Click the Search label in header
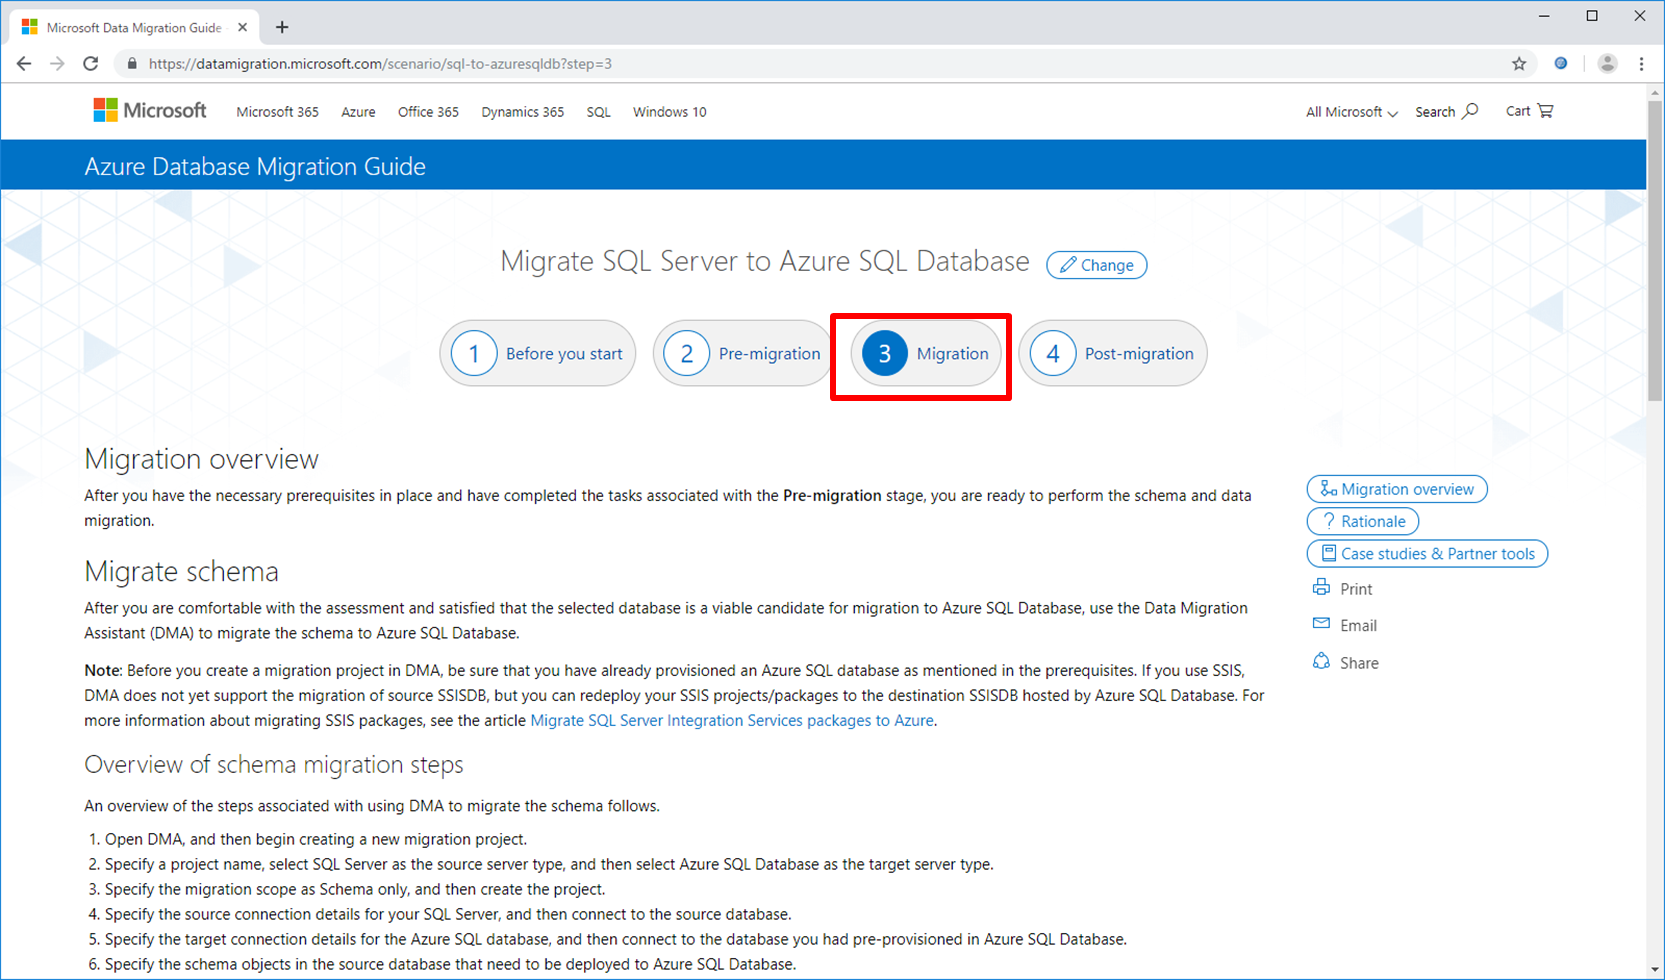Image resolution: width=1665 pixels, height=980 pixels. pyautogui.click(x=1435, y=112)
